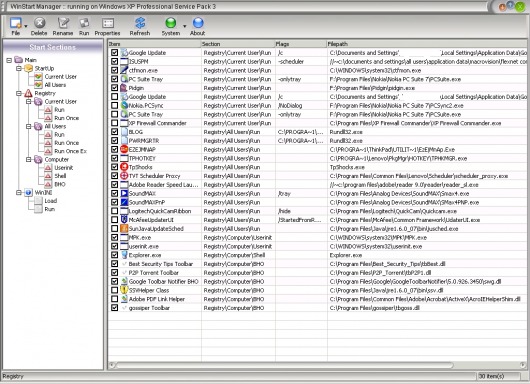Select StartUp Current User tree item
This screenshot has height=384, width=530.
61,76
